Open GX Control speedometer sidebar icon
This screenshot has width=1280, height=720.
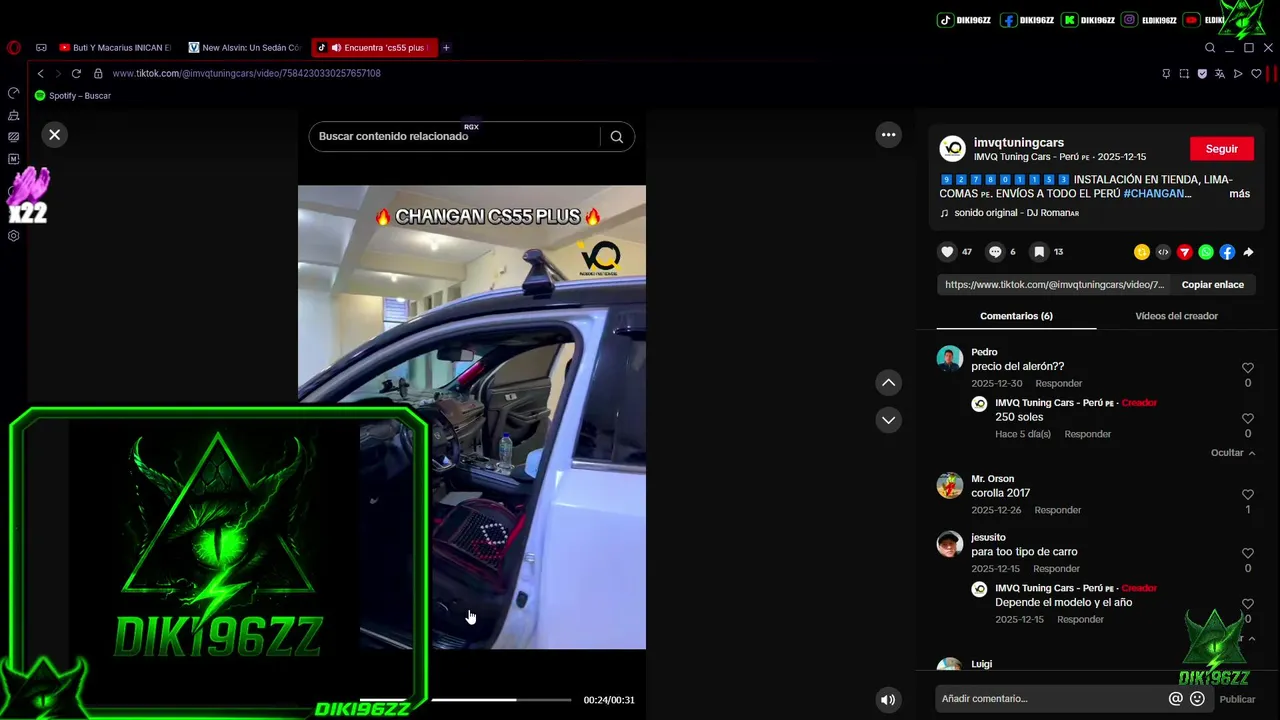(x=13, y=93)
